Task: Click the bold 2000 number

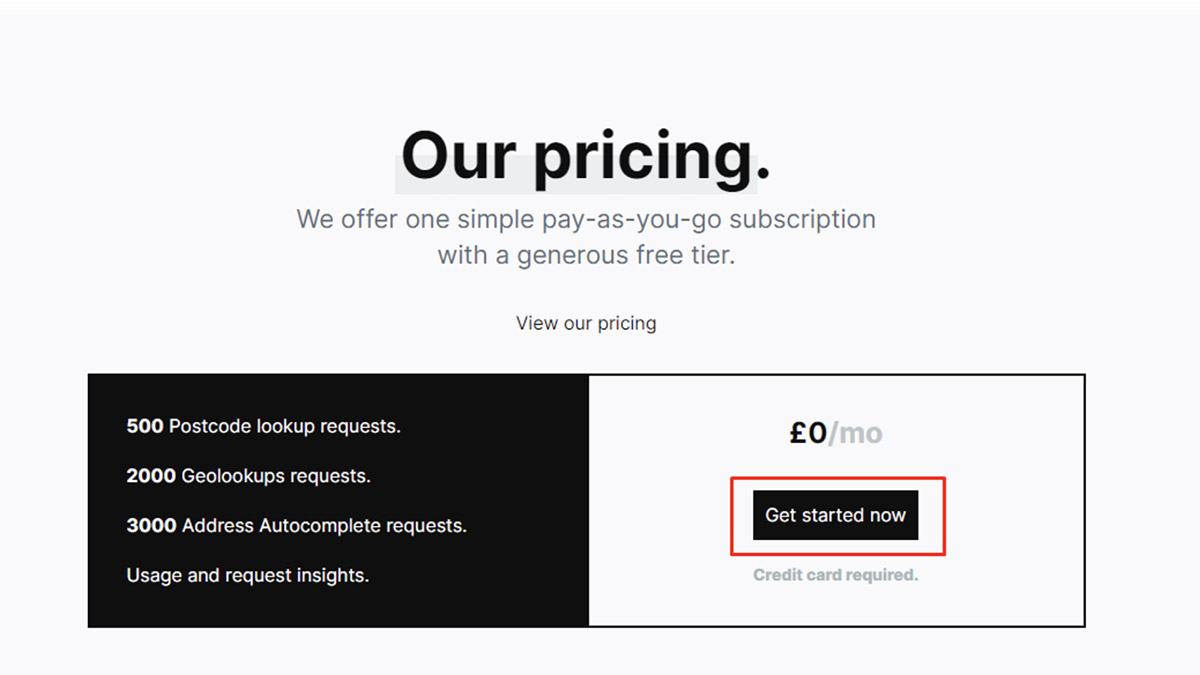Action: pyautogui.click(x=151, y=476)
